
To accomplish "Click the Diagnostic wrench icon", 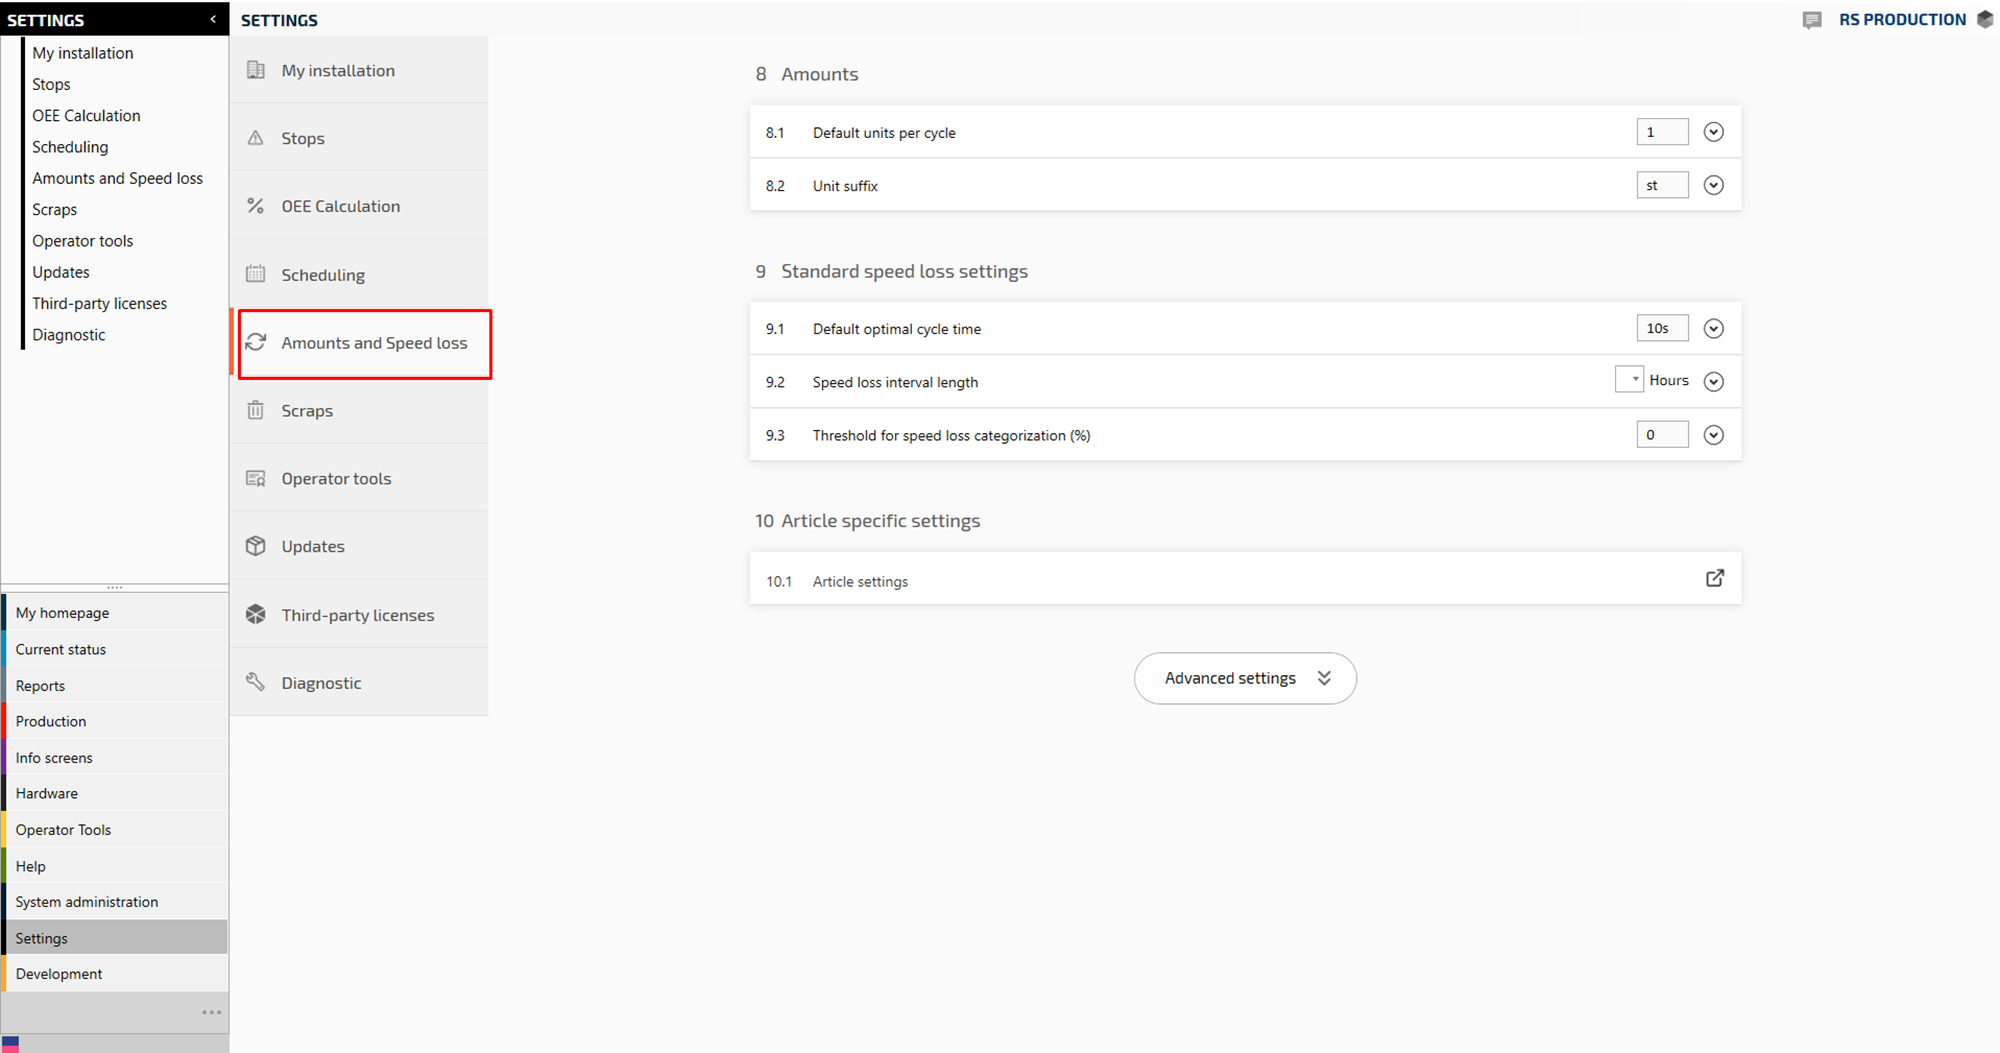I will coord(256,682).
